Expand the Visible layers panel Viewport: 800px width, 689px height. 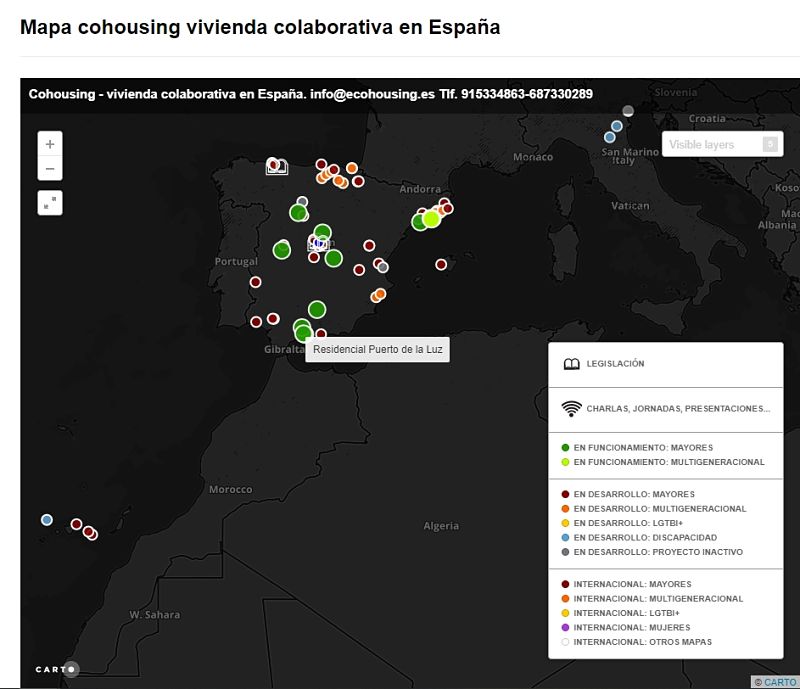(712, 145)
